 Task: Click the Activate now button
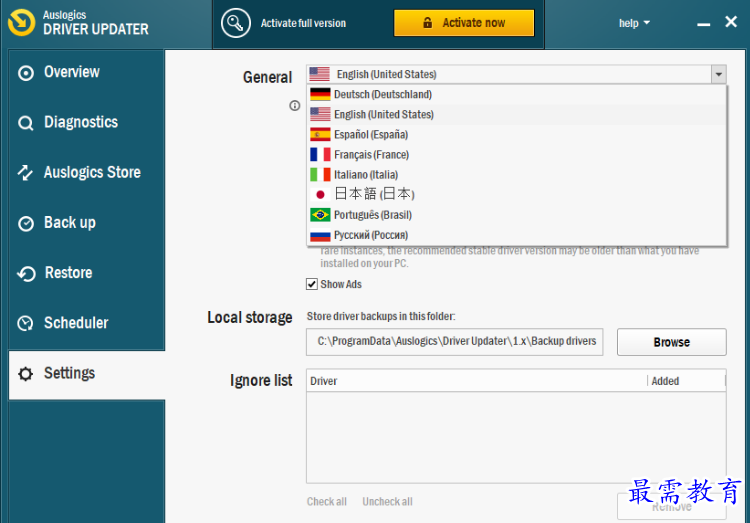tap(463, 22)
